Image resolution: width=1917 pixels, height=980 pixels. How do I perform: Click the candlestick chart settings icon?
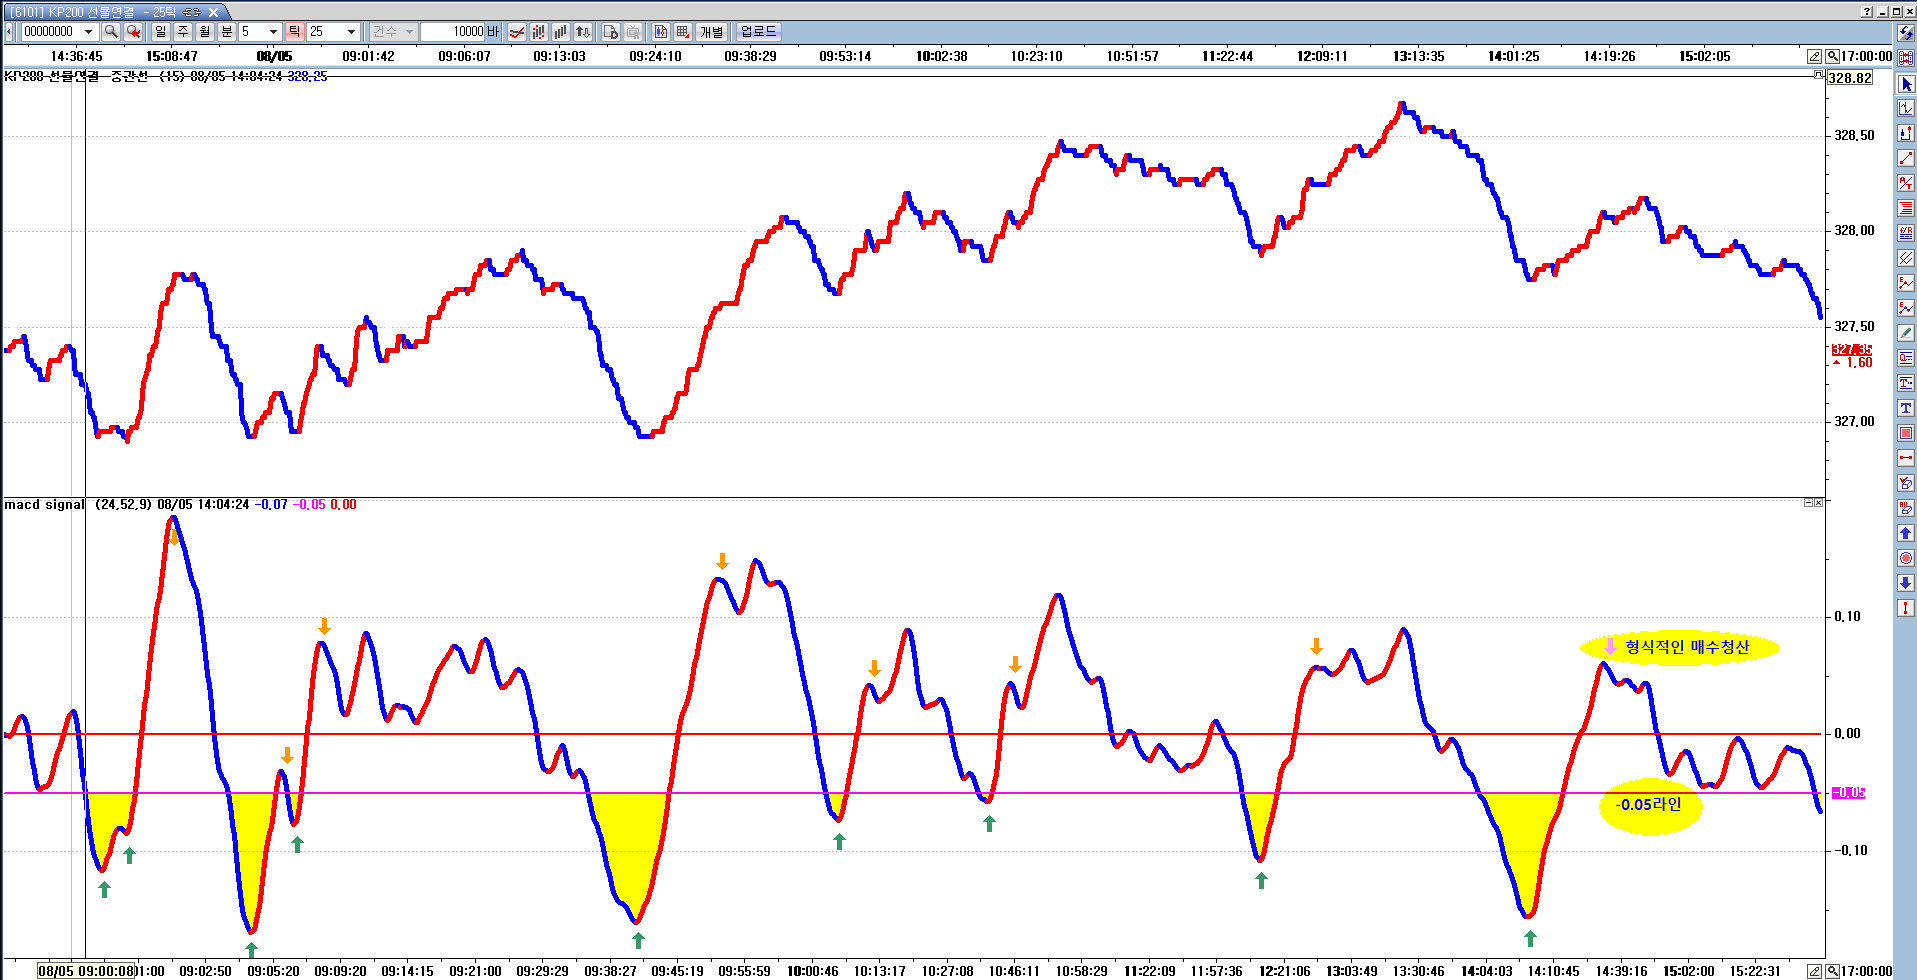click(661, 32)
